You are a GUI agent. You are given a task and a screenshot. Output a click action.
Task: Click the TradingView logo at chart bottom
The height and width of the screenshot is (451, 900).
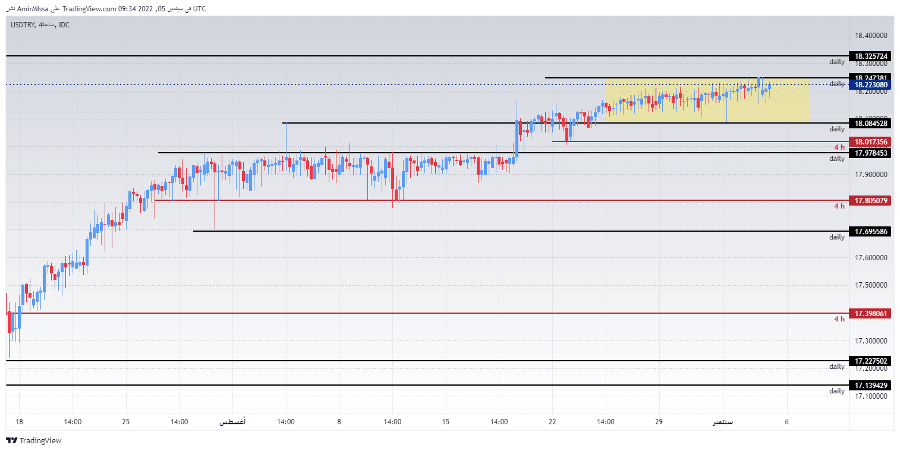tap(33, 441)
